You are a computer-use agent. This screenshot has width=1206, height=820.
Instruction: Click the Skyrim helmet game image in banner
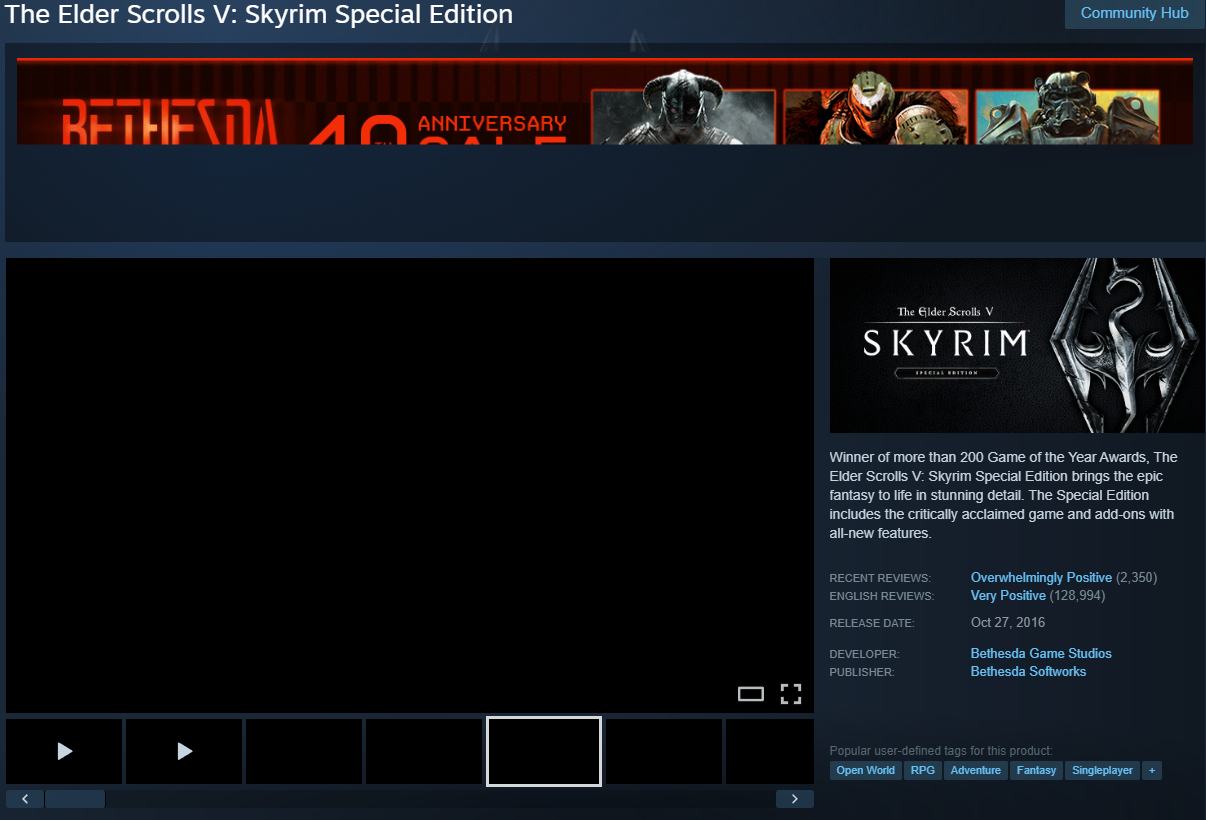684,108
